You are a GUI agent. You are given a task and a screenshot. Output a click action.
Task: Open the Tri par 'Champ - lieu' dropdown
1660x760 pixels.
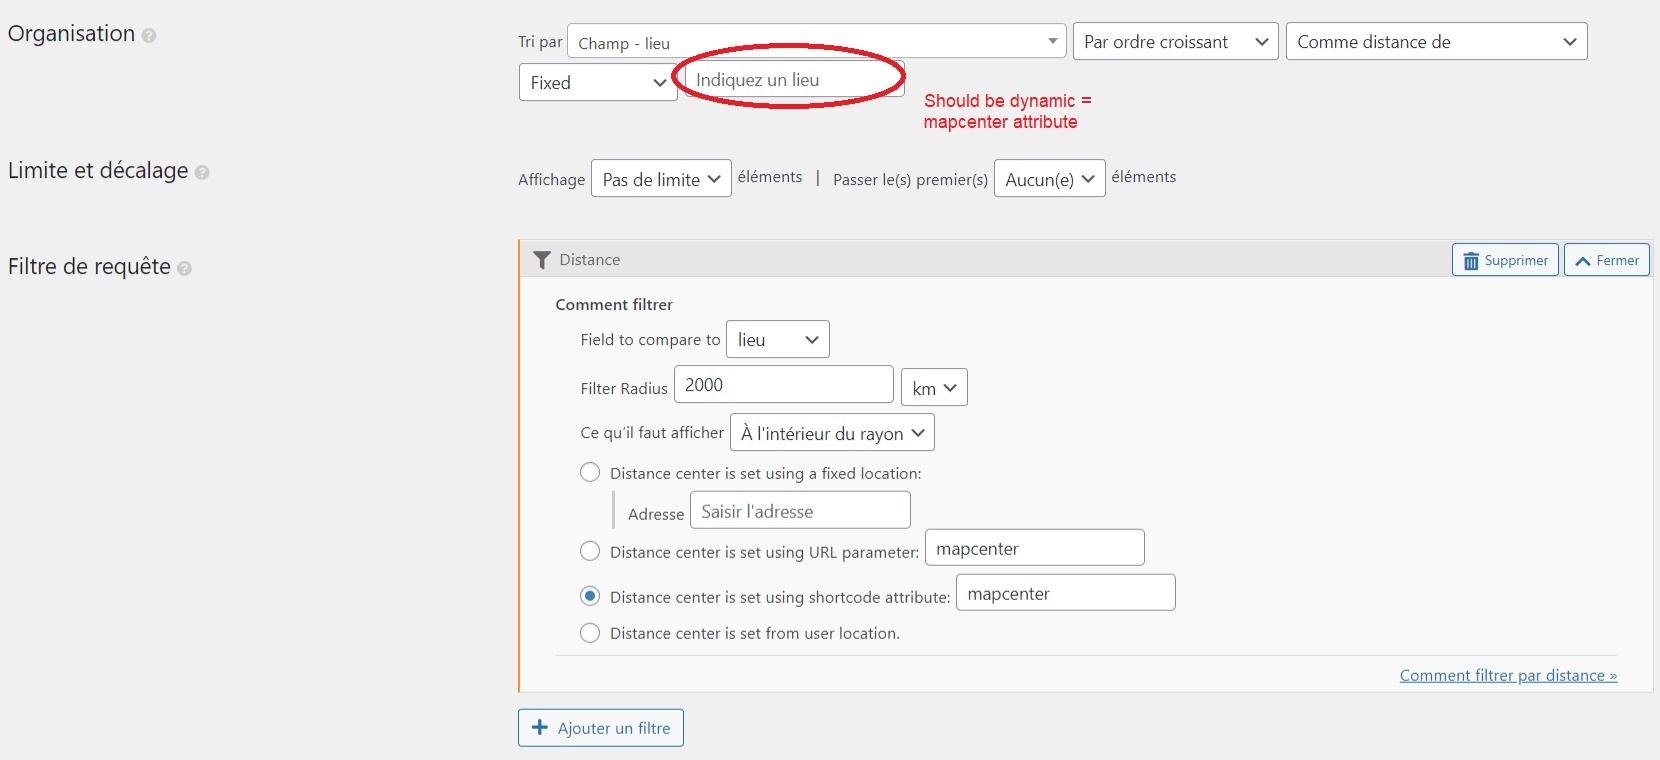point(816,42)
